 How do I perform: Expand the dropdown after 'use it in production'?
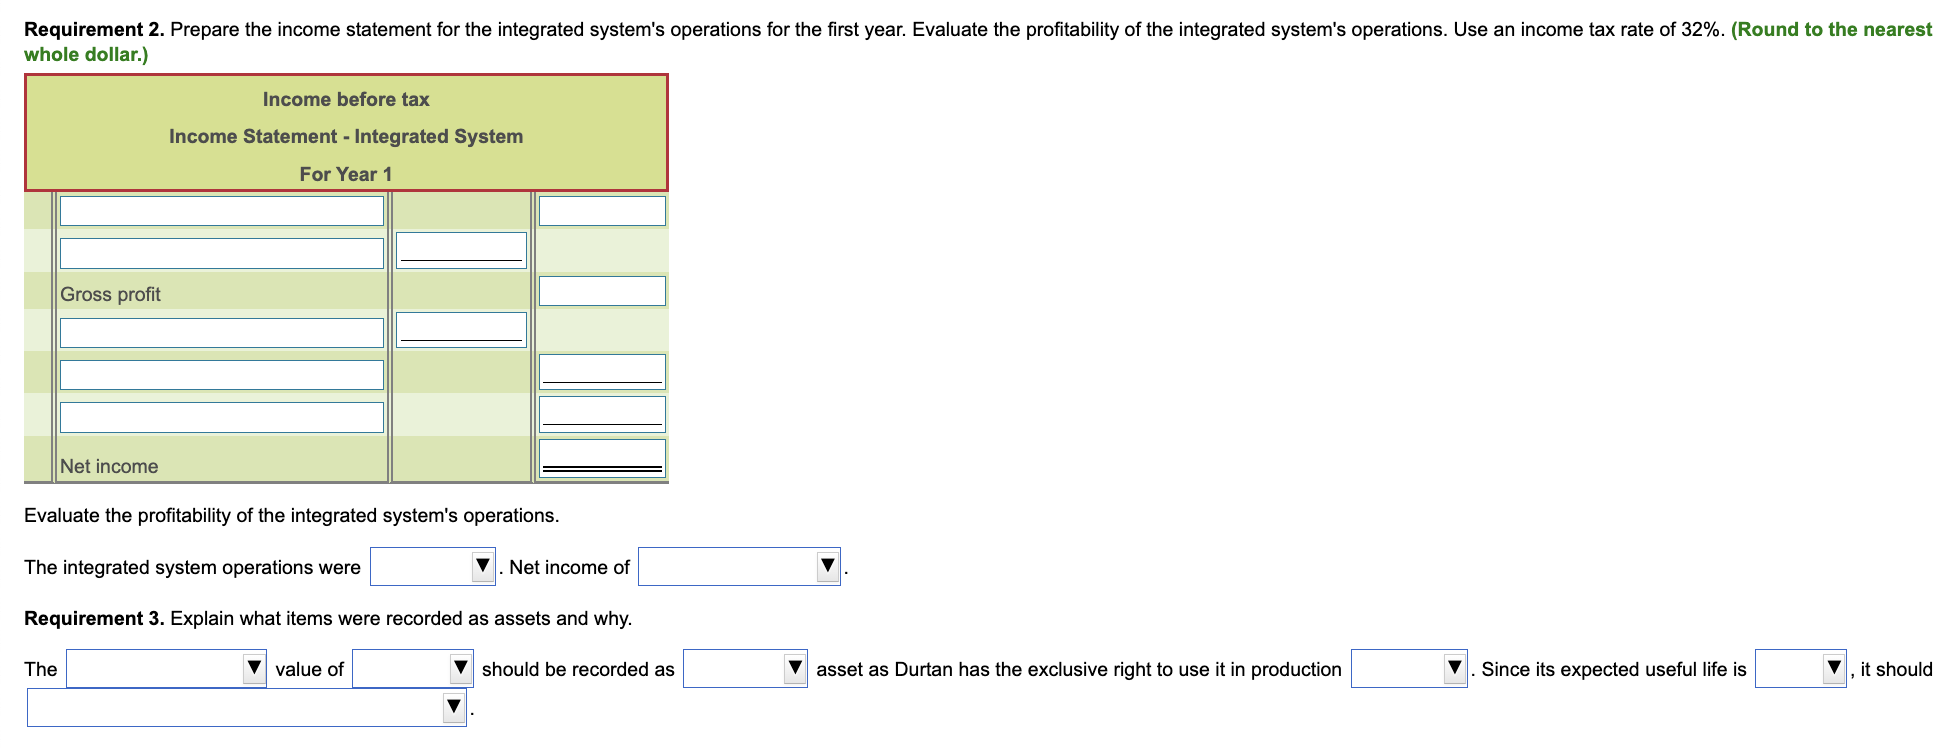coord(1408,669)
